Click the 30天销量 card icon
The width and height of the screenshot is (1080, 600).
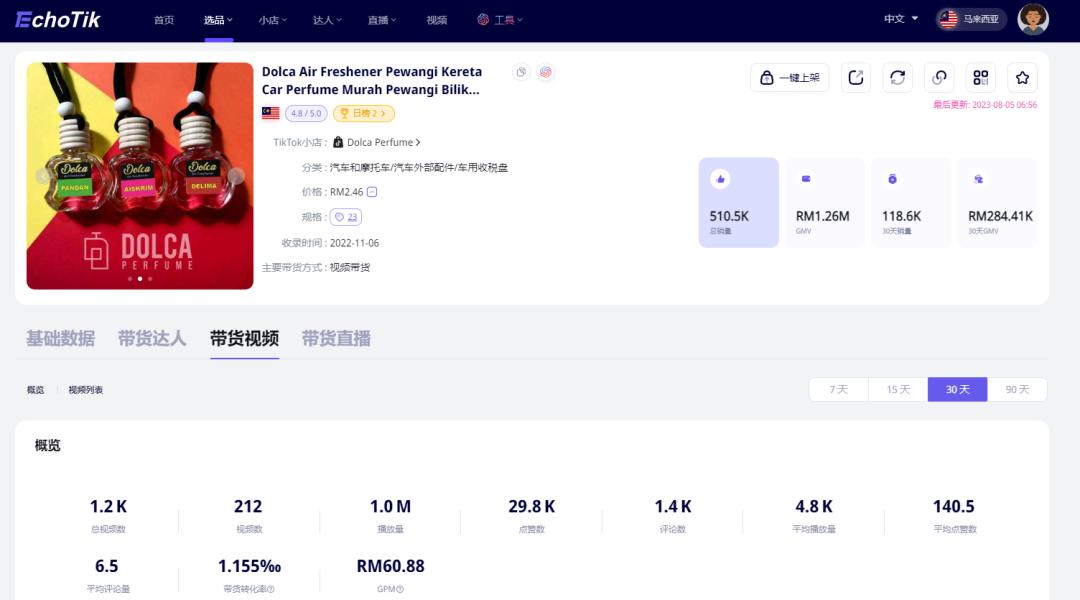(x=892, y=179)
